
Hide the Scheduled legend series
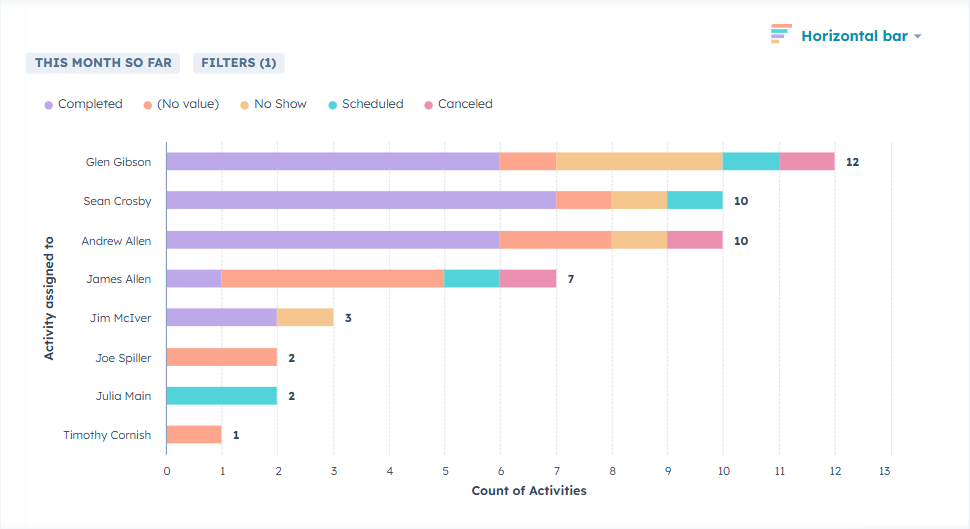pyautogui.click(x=372, y=104)
